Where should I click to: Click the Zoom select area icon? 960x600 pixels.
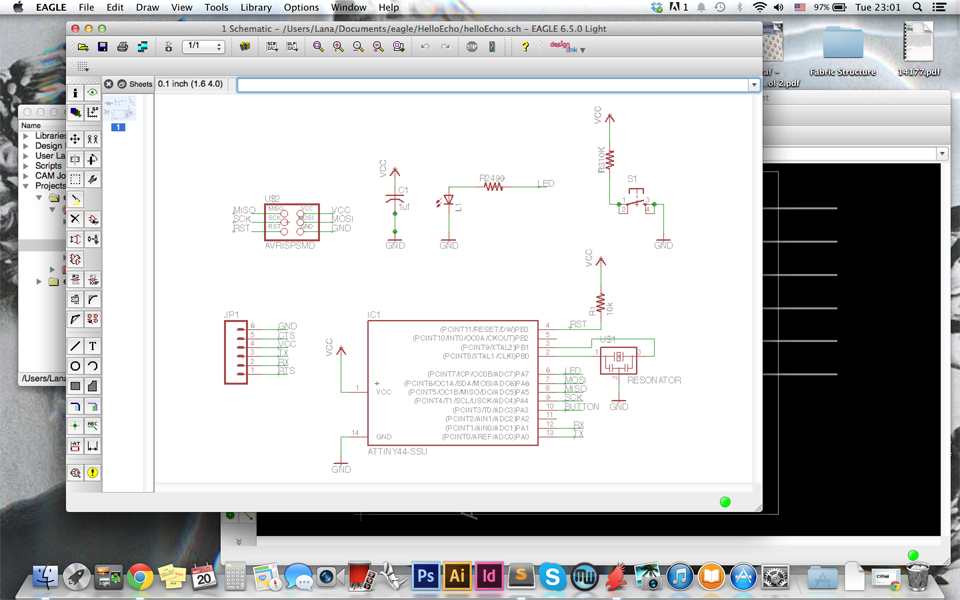[399, 47]
